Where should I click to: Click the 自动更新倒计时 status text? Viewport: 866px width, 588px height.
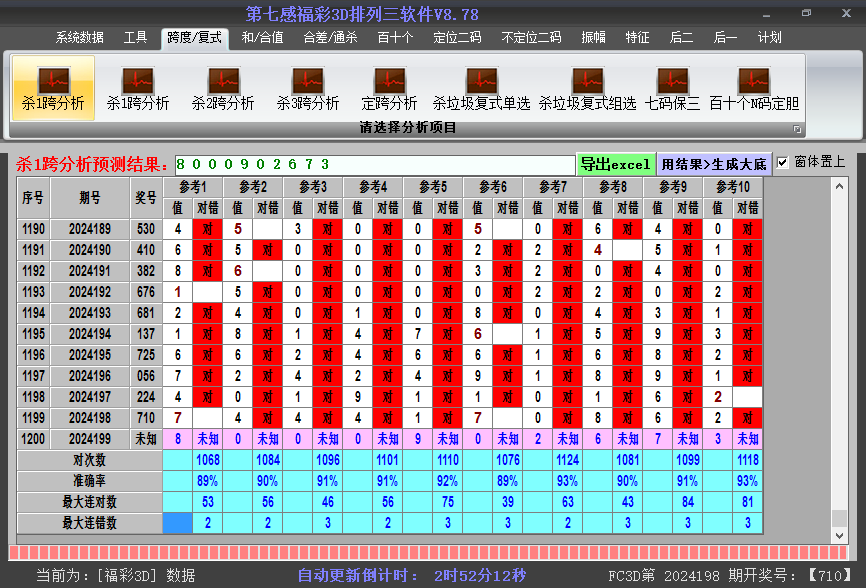[412, 576]
